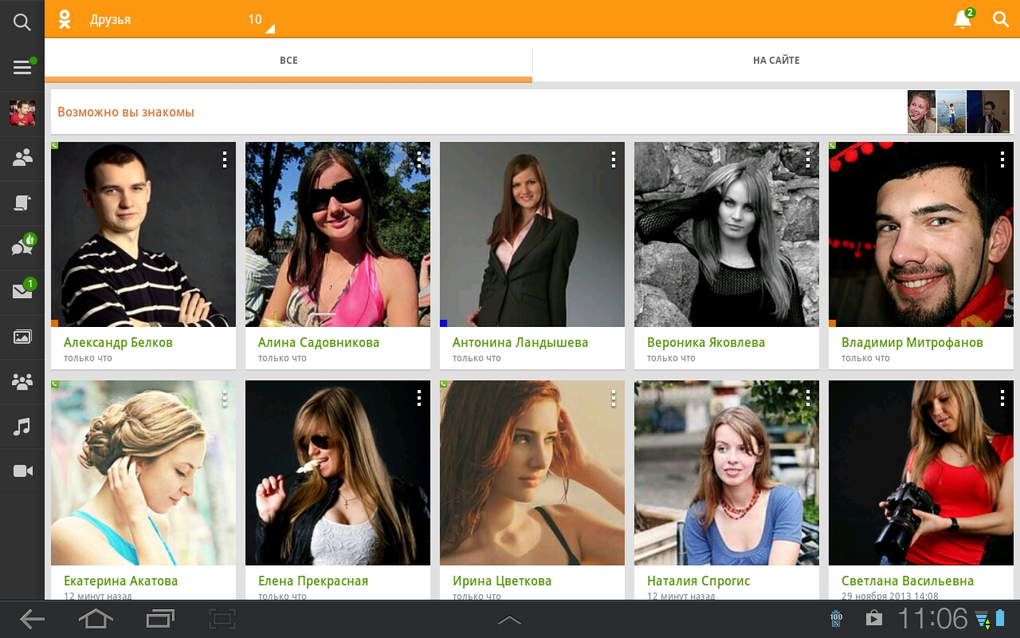Viewport: 1020px width, 638px height.
Task: Open the messages envelope icon
Action: pyautogui.click(x=22, y=290)
